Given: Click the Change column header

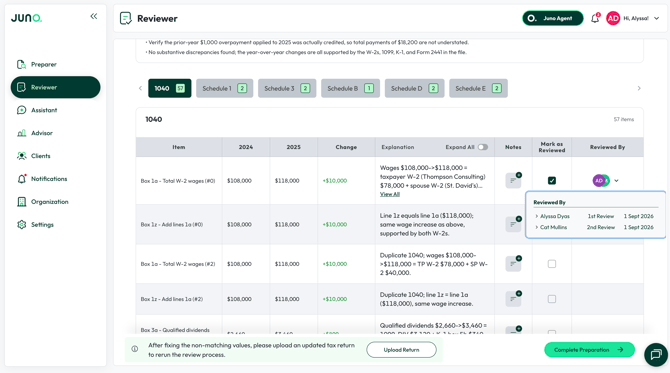Looking at the screenshot, I should 346,147.
